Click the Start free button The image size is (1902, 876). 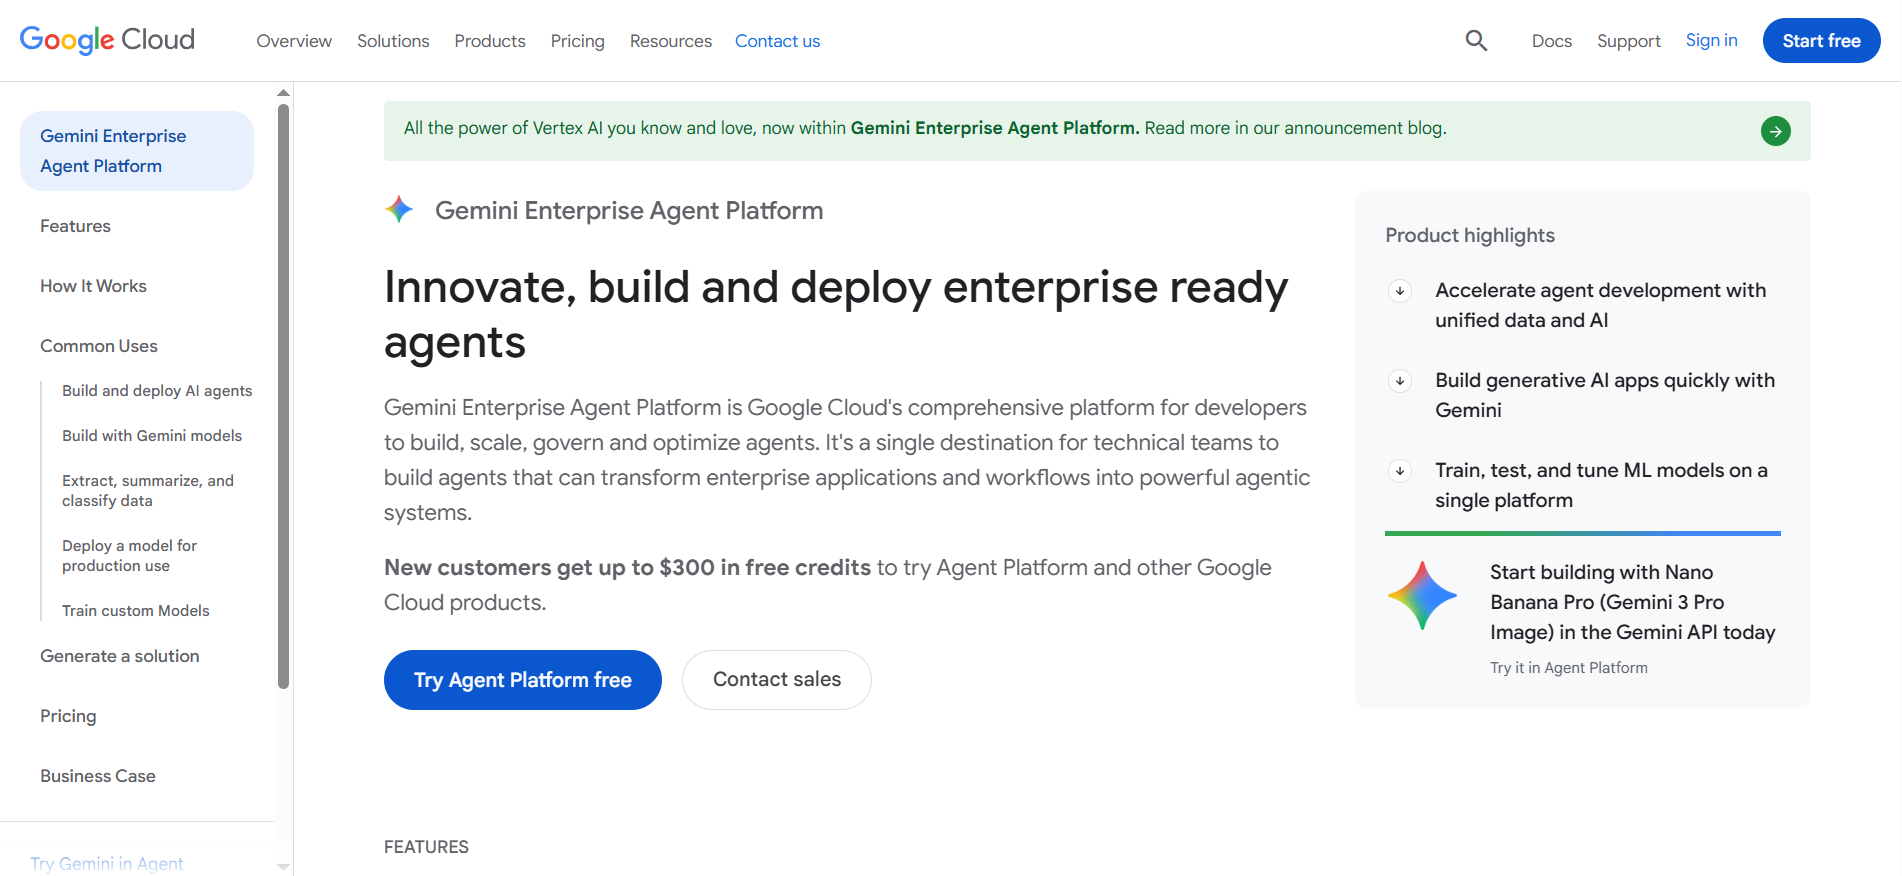tap(1820, 41)
